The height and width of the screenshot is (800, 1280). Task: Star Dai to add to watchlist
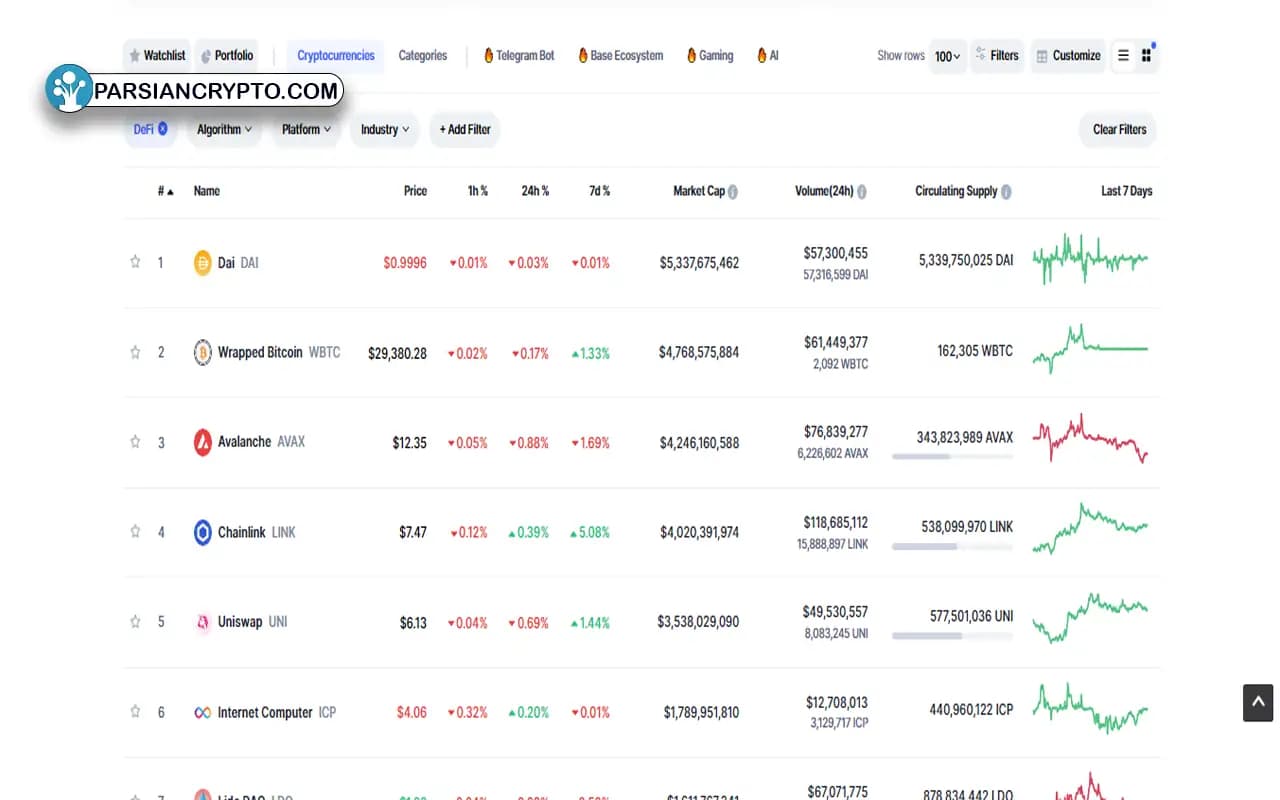(135, 262)
